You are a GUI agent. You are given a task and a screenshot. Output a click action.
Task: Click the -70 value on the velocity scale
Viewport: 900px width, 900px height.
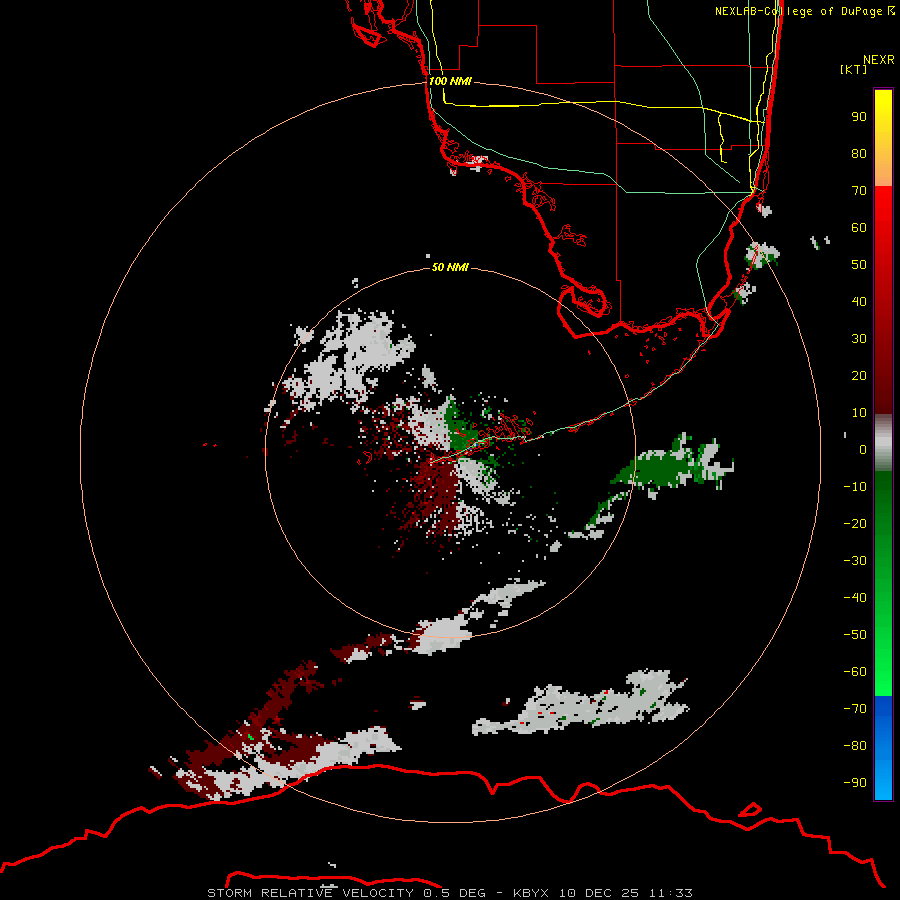855,708
